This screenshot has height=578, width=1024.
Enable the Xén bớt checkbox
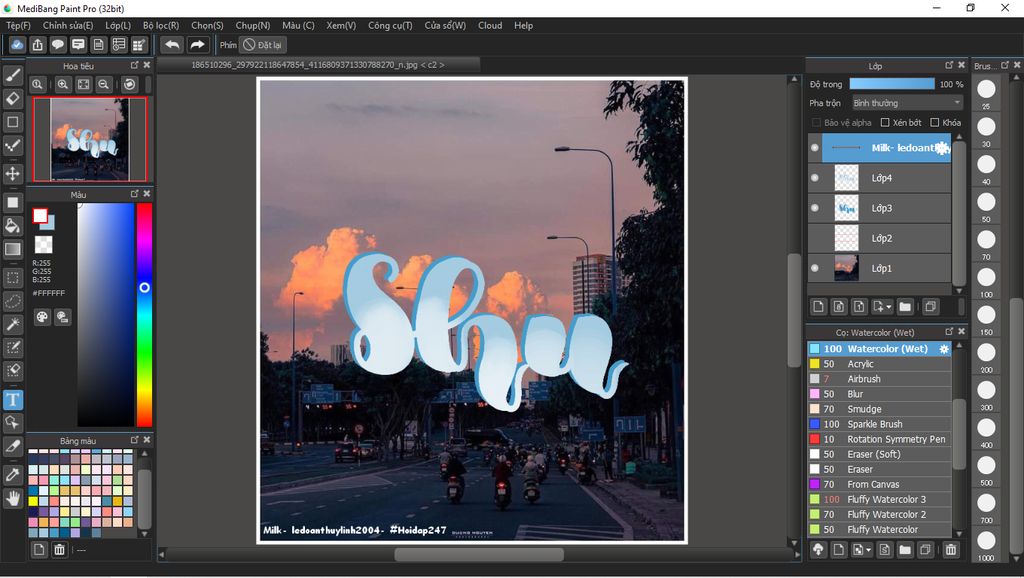(x=885, y=122)
